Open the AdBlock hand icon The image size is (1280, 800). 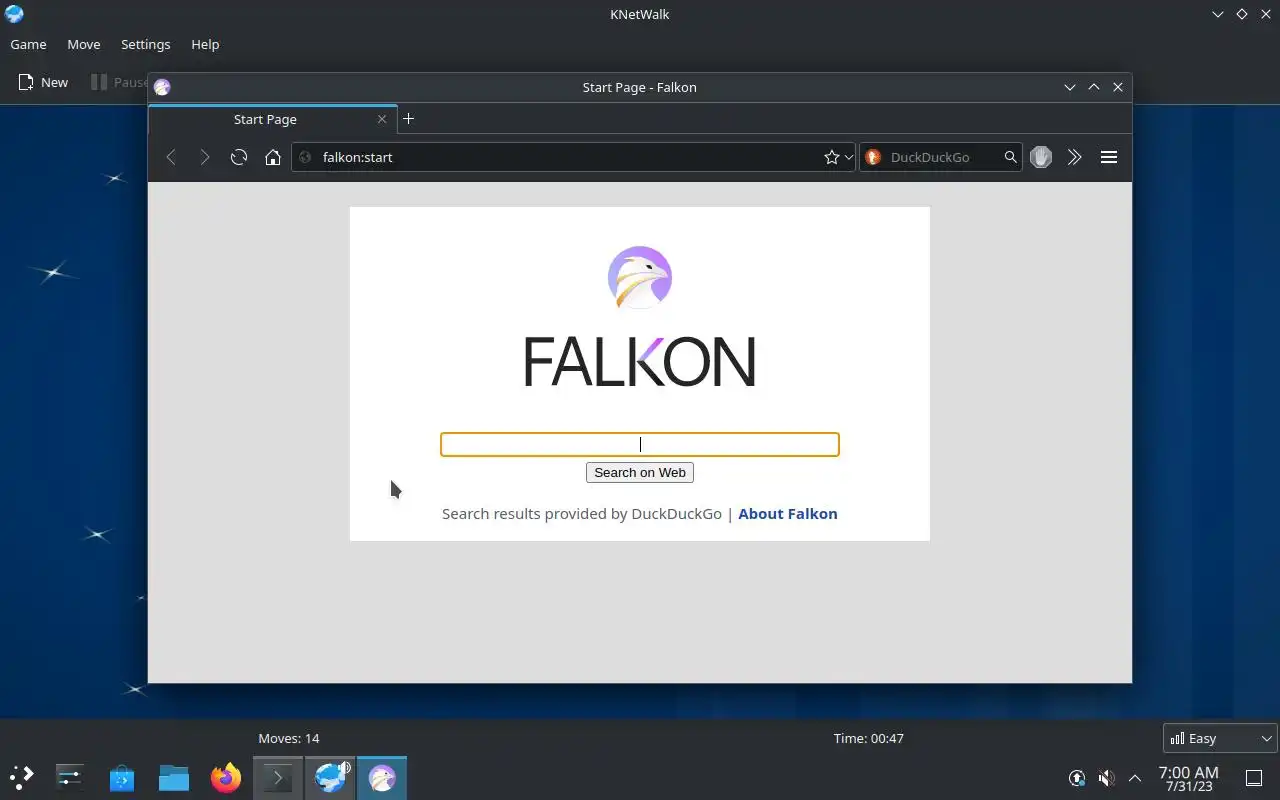pyautogui.click(x=1041, y=157)
